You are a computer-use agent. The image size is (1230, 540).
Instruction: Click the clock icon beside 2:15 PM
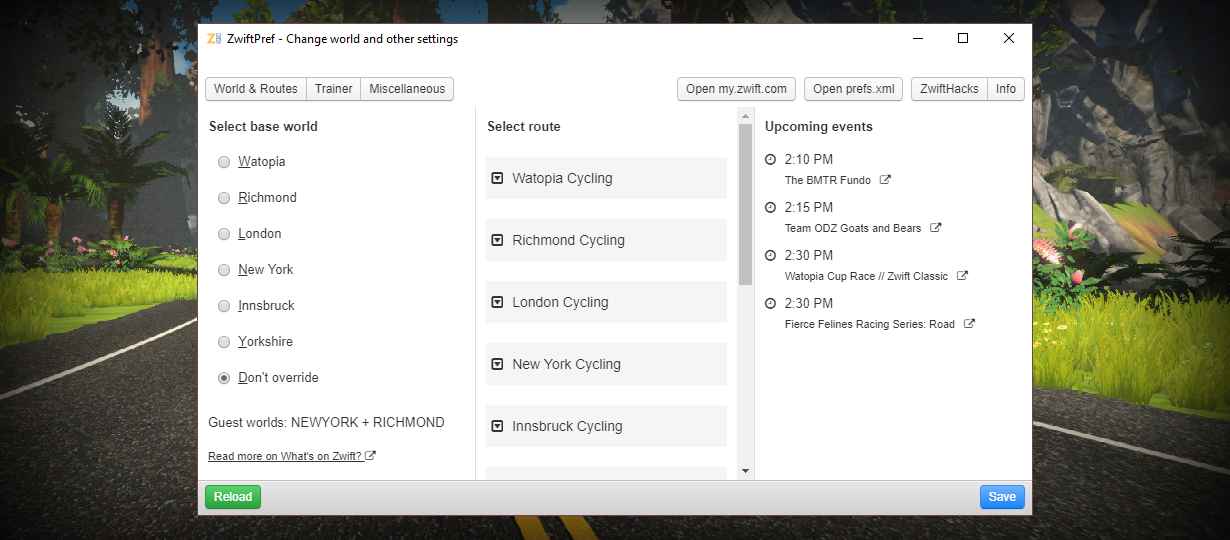tap(770, 207)
